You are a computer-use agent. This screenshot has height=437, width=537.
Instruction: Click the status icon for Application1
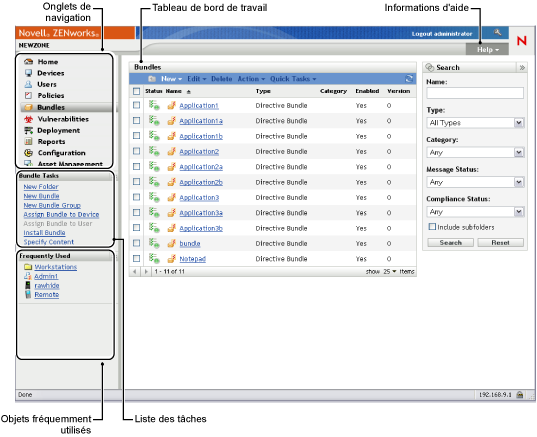[154, 105]
